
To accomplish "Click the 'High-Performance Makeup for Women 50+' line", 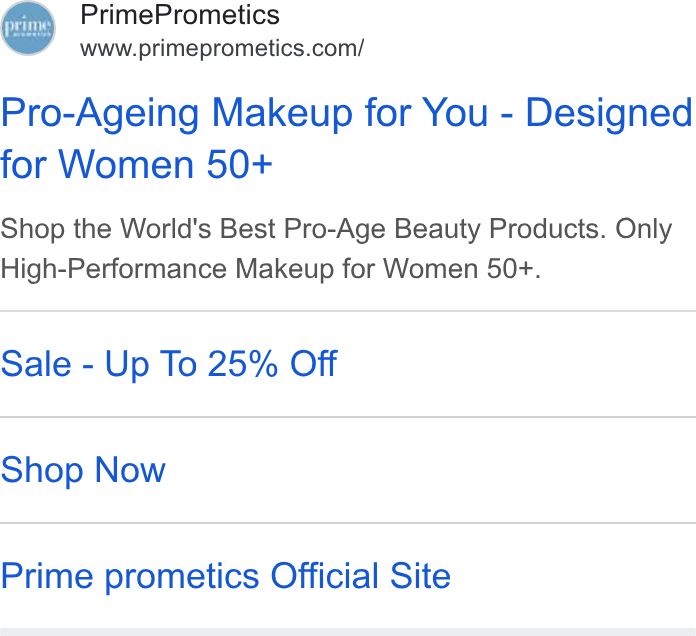I will coord(271,269).
